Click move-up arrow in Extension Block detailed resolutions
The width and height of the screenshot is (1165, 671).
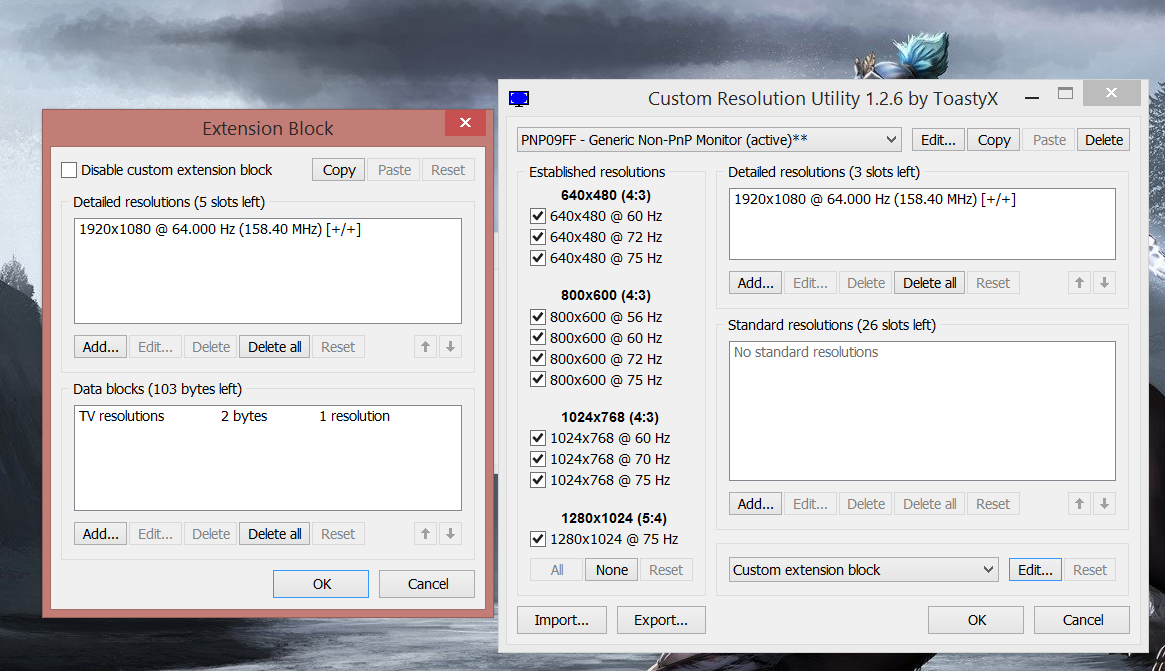(425, 347)
